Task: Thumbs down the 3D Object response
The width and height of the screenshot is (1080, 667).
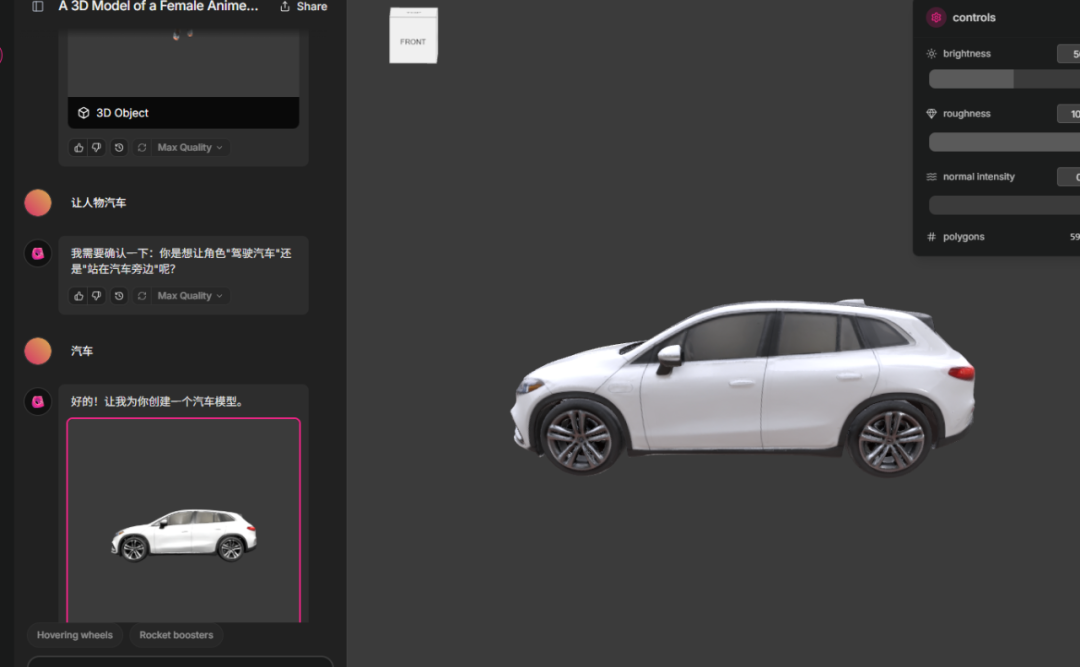Action: click(x=96, y=148)
